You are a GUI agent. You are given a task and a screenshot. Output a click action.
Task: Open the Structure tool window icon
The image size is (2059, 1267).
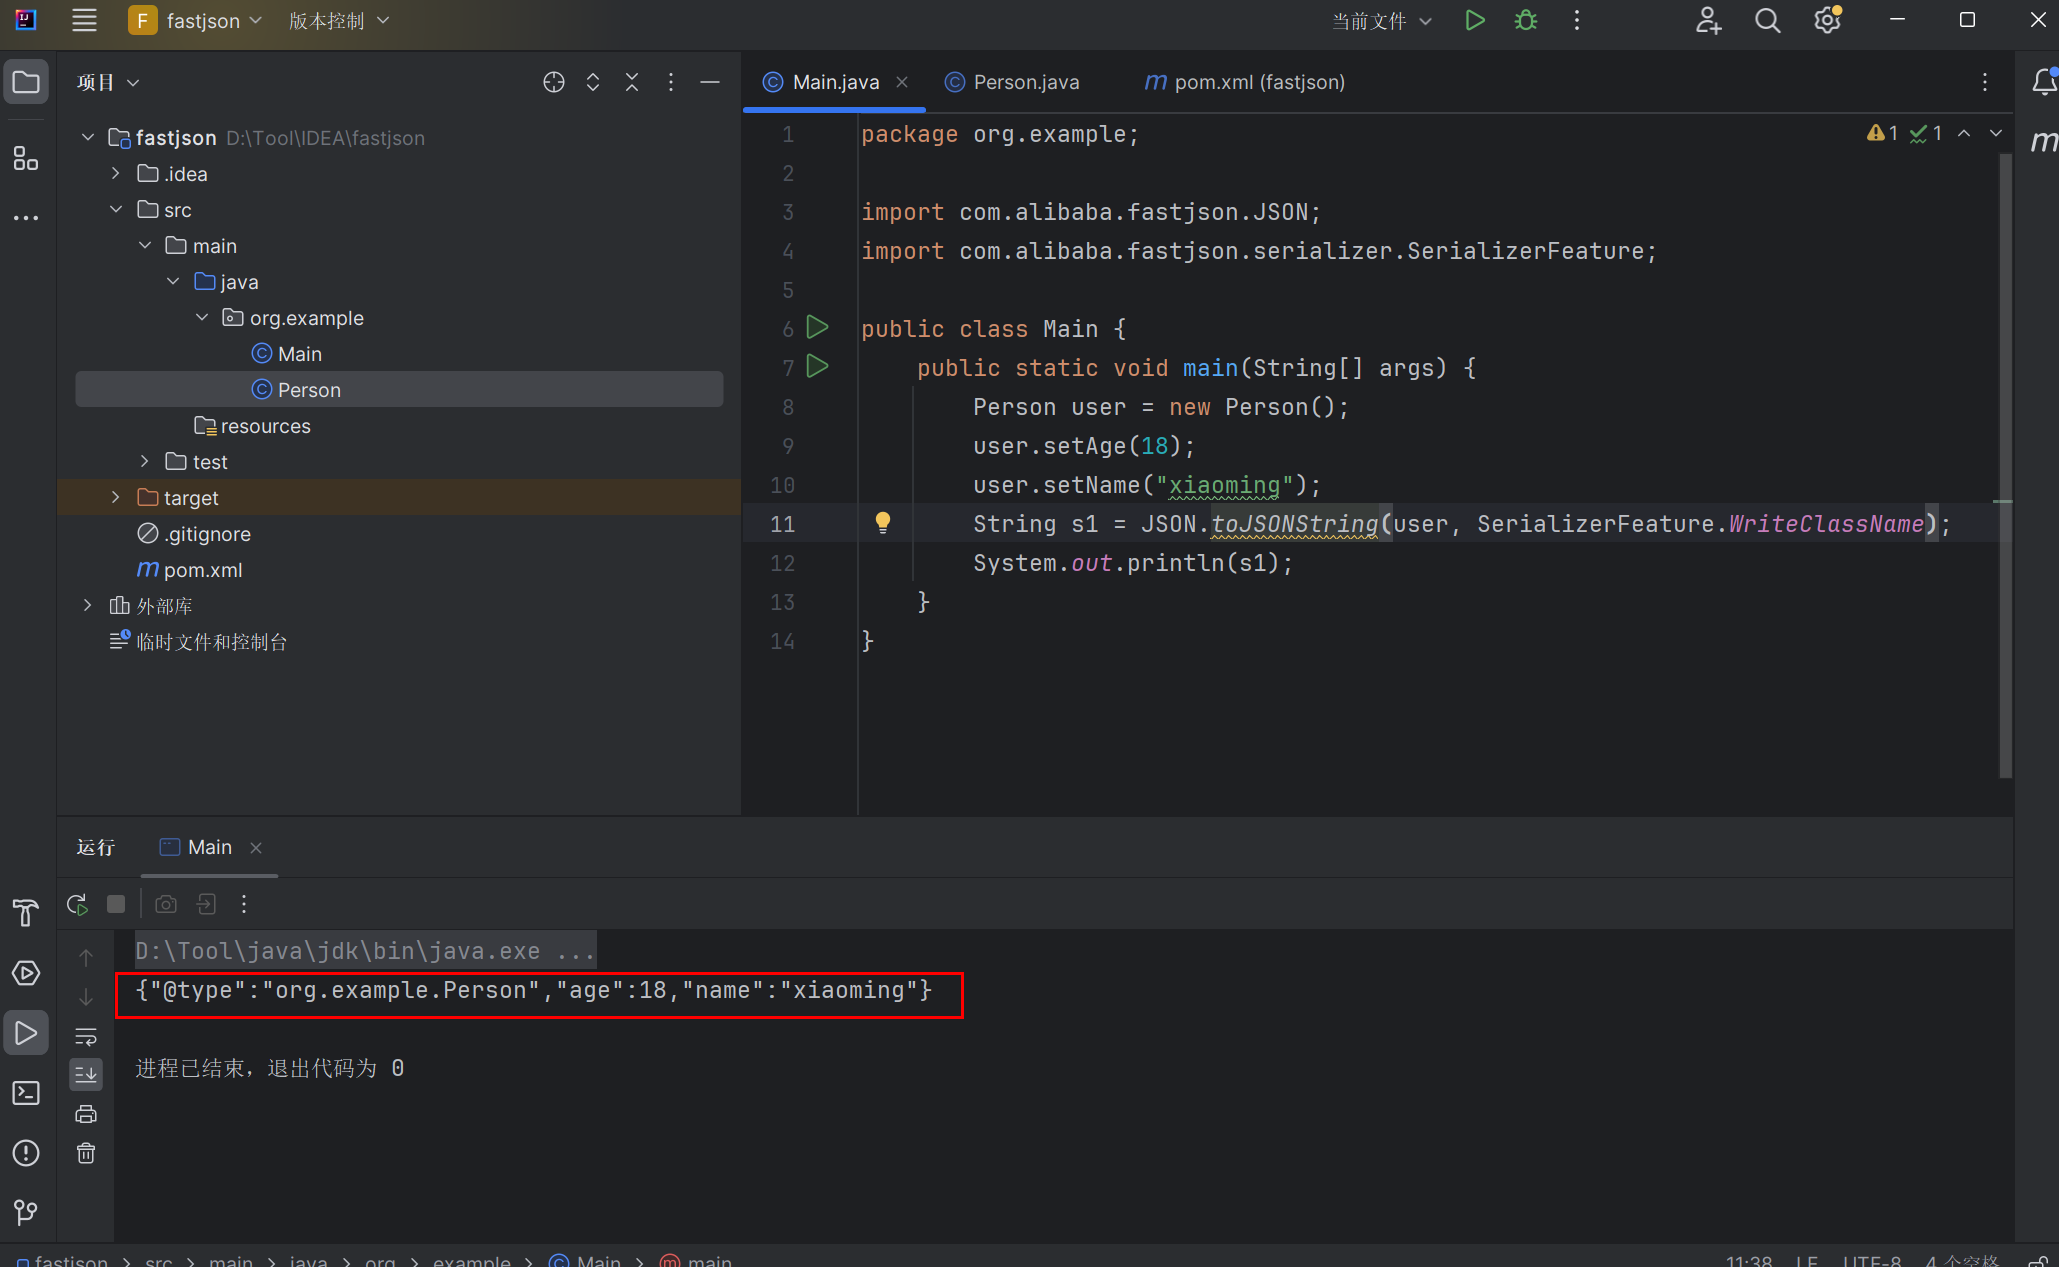click(26, 157)
